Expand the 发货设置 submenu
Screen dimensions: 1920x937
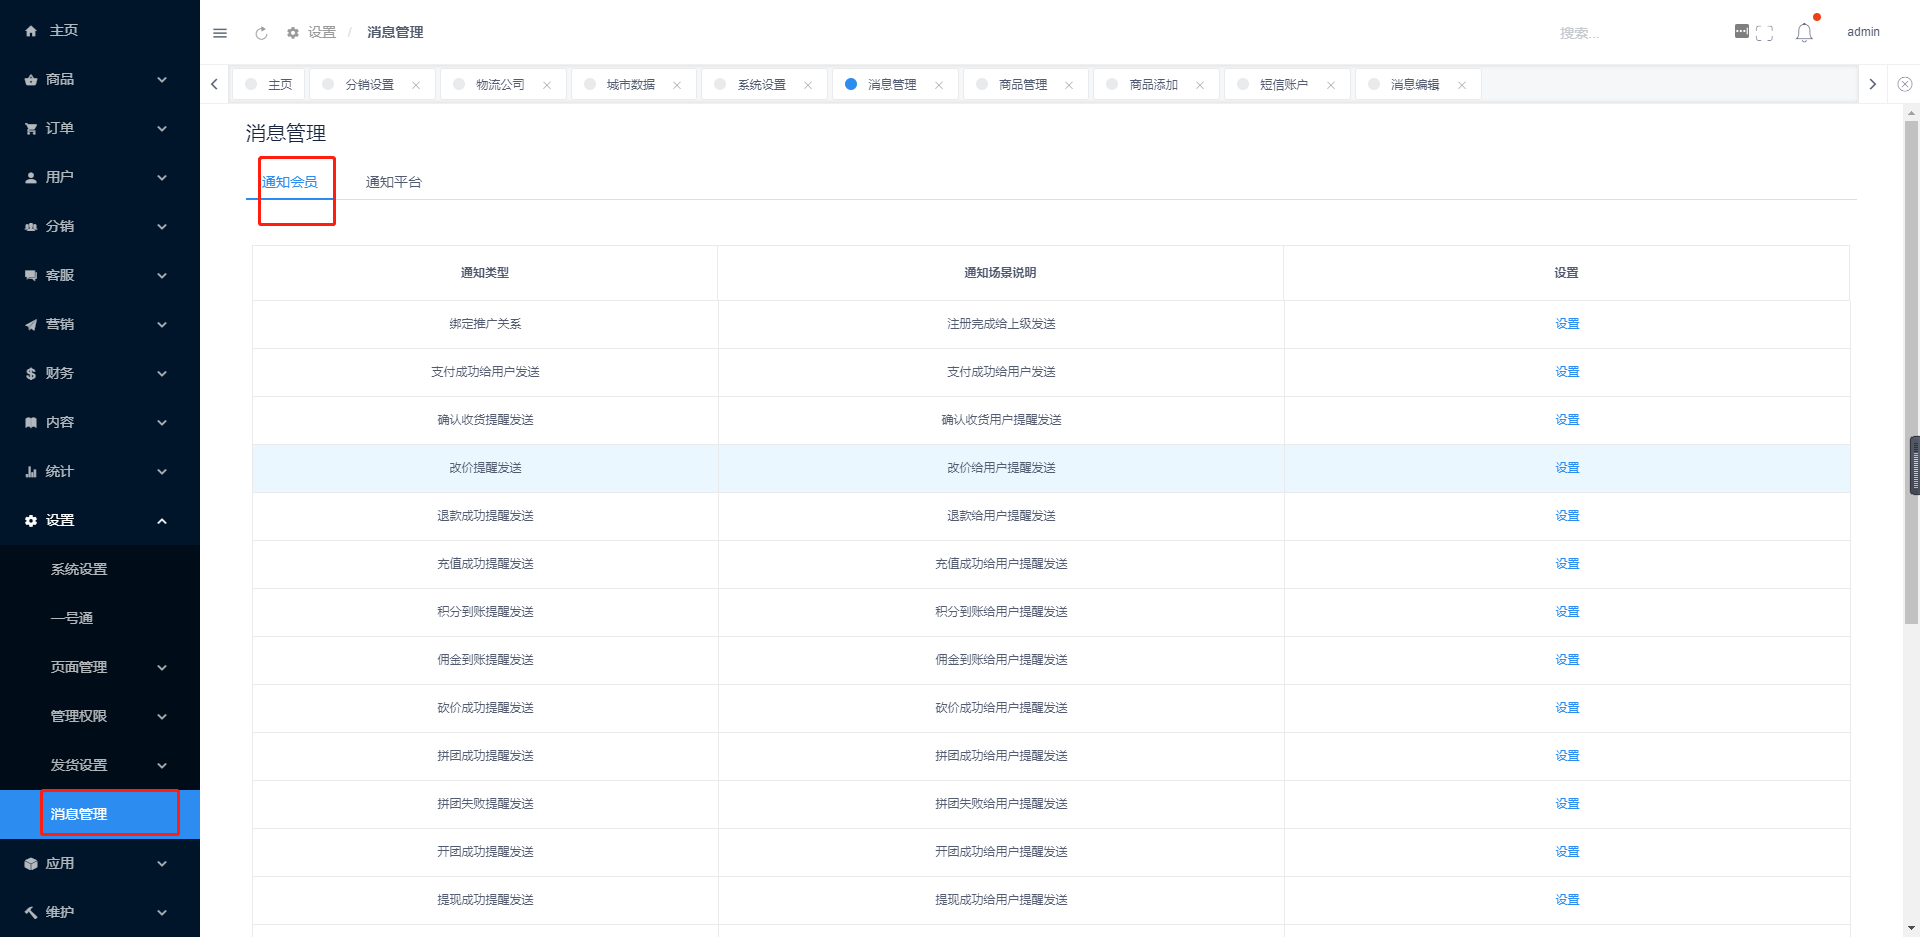[x=100, y=765]
